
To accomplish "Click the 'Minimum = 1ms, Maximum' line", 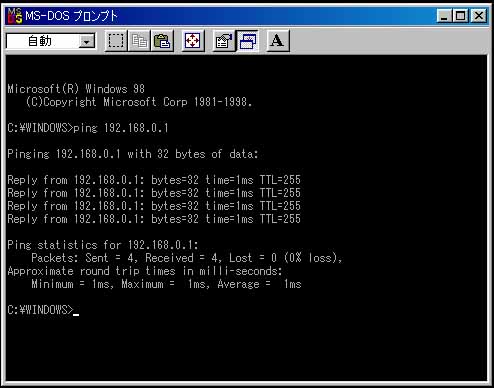I will (x=166, y=284).
